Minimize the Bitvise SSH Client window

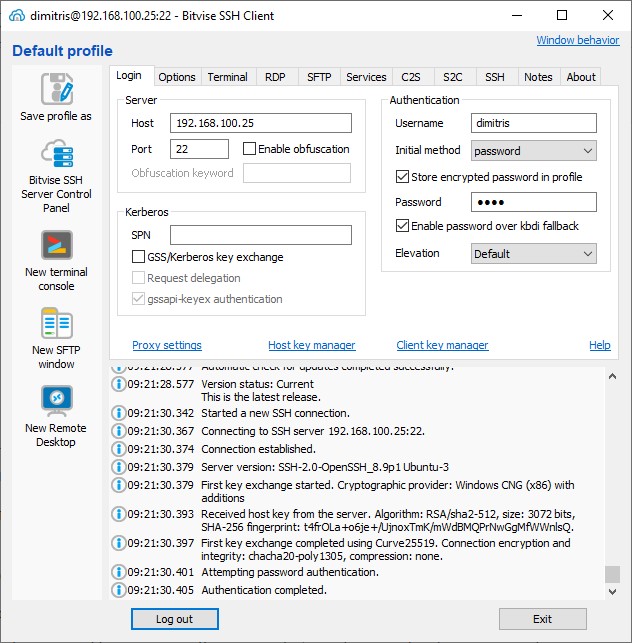[517, 16]
